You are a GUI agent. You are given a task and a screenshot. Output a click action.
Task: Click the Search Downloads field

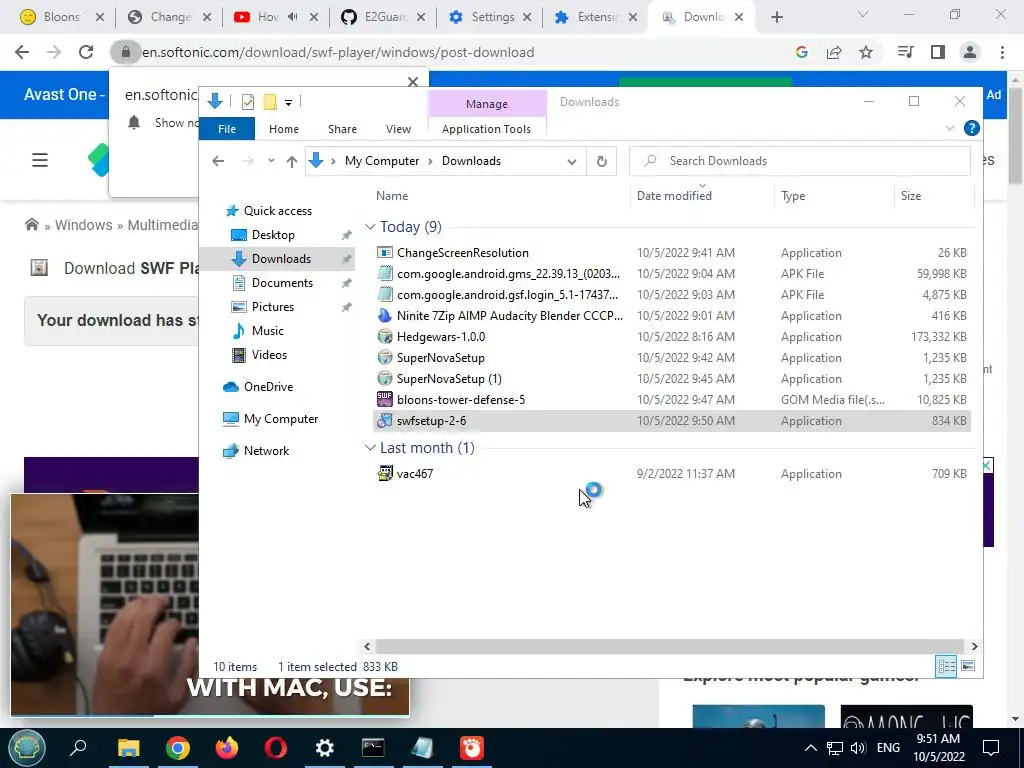tap(799, 161)
